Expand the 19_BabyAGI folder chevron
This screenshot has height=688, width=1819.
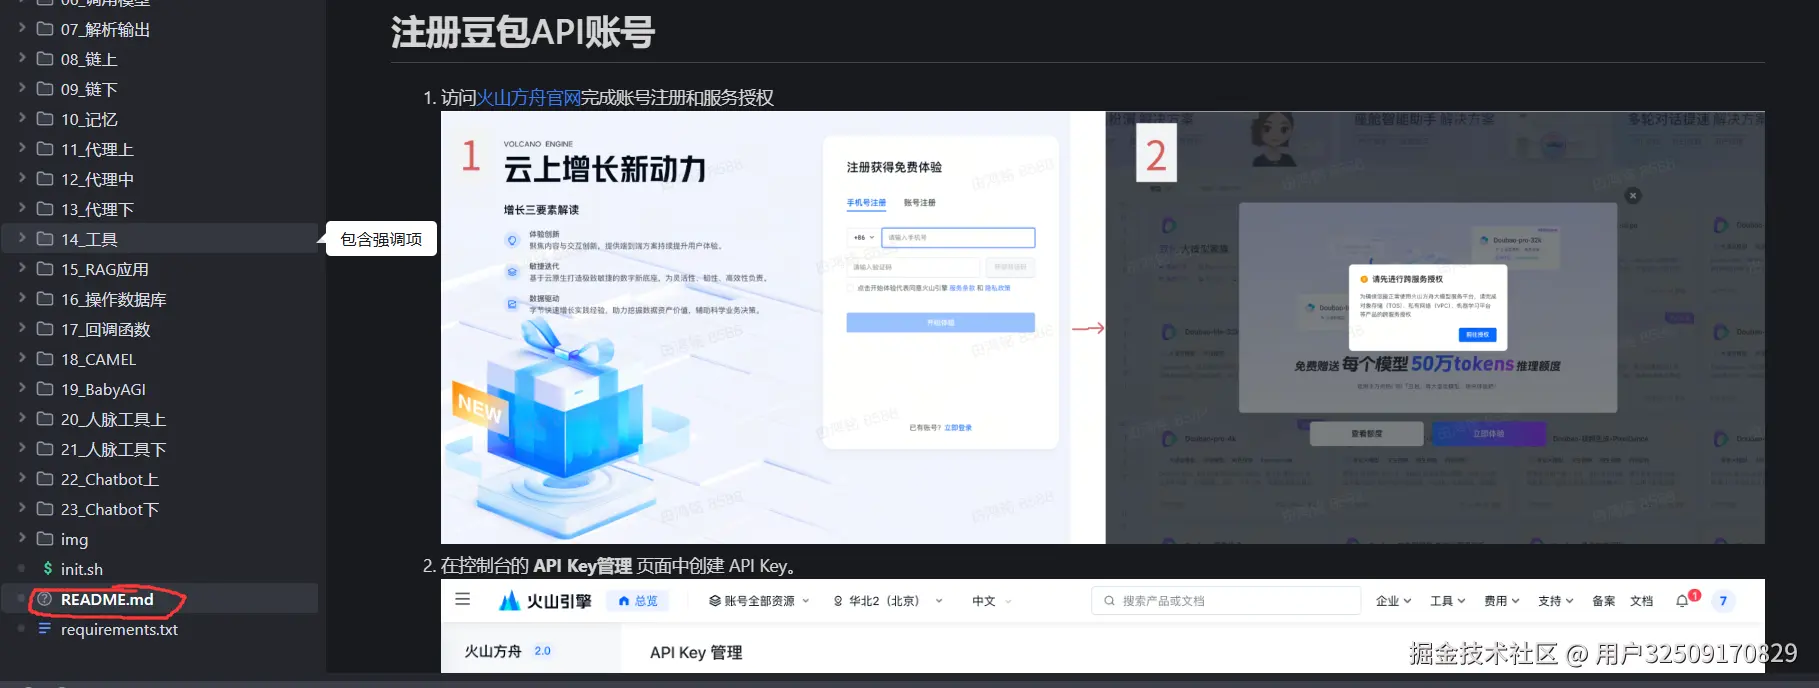coord(22,388)
